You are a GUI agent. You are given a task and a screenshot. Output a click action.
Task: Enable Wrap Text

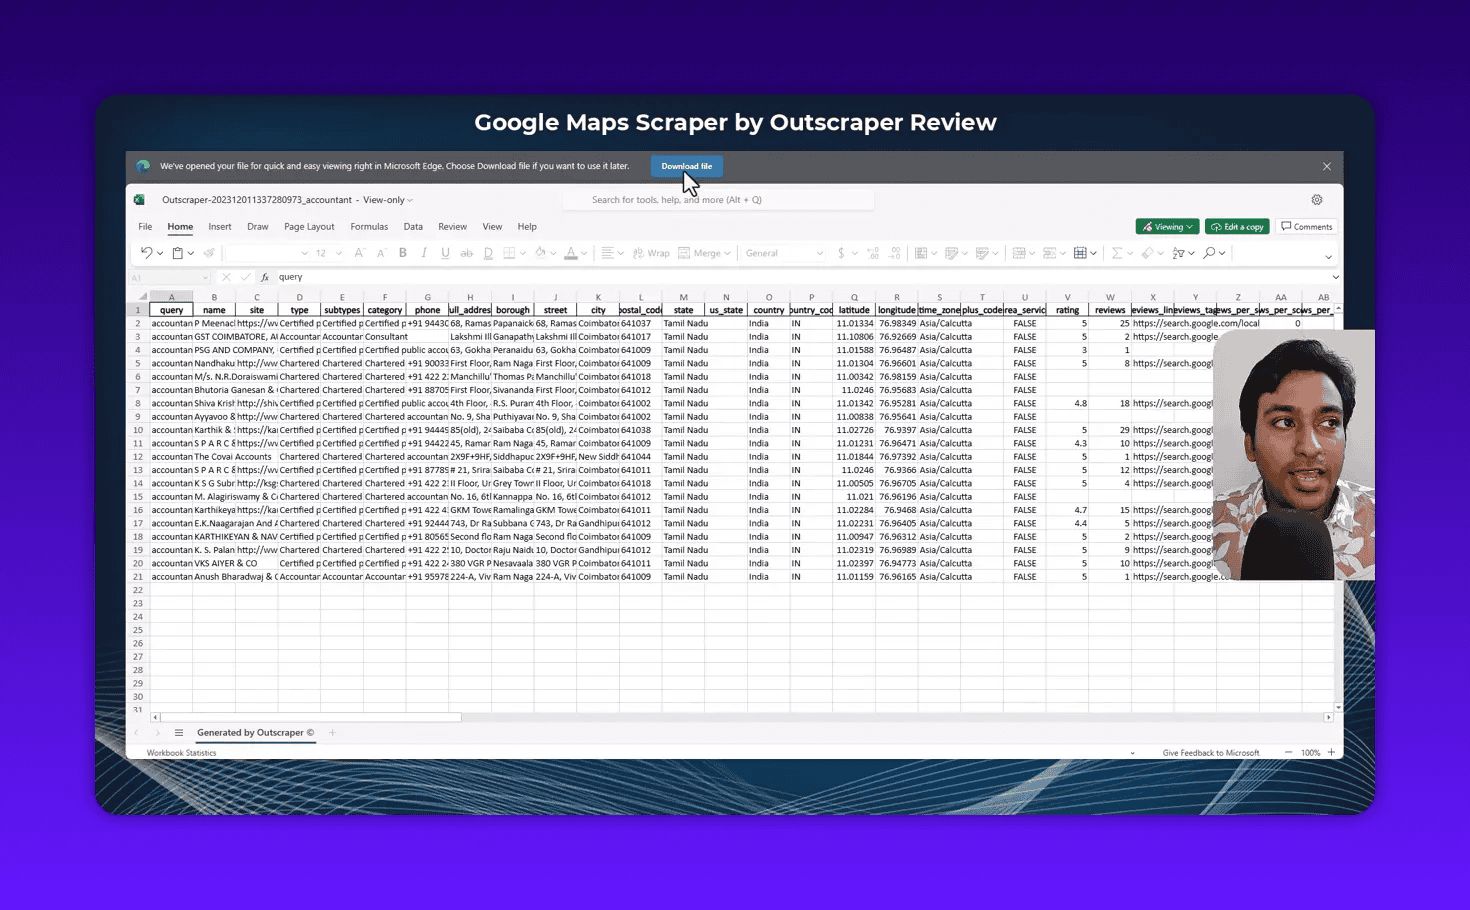[x=651, y=253]
